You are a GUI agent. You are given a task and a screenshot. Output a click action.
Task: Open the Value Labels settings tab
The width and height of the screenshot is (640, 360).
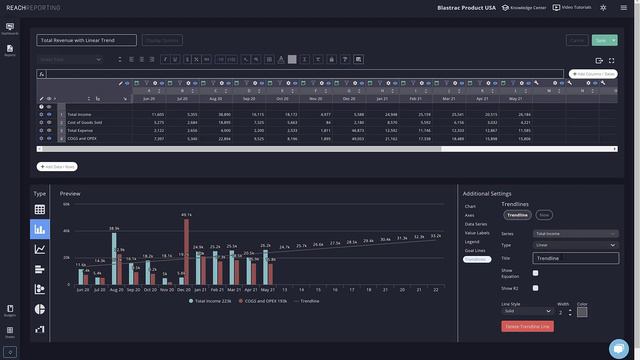(x=477, y=233)
